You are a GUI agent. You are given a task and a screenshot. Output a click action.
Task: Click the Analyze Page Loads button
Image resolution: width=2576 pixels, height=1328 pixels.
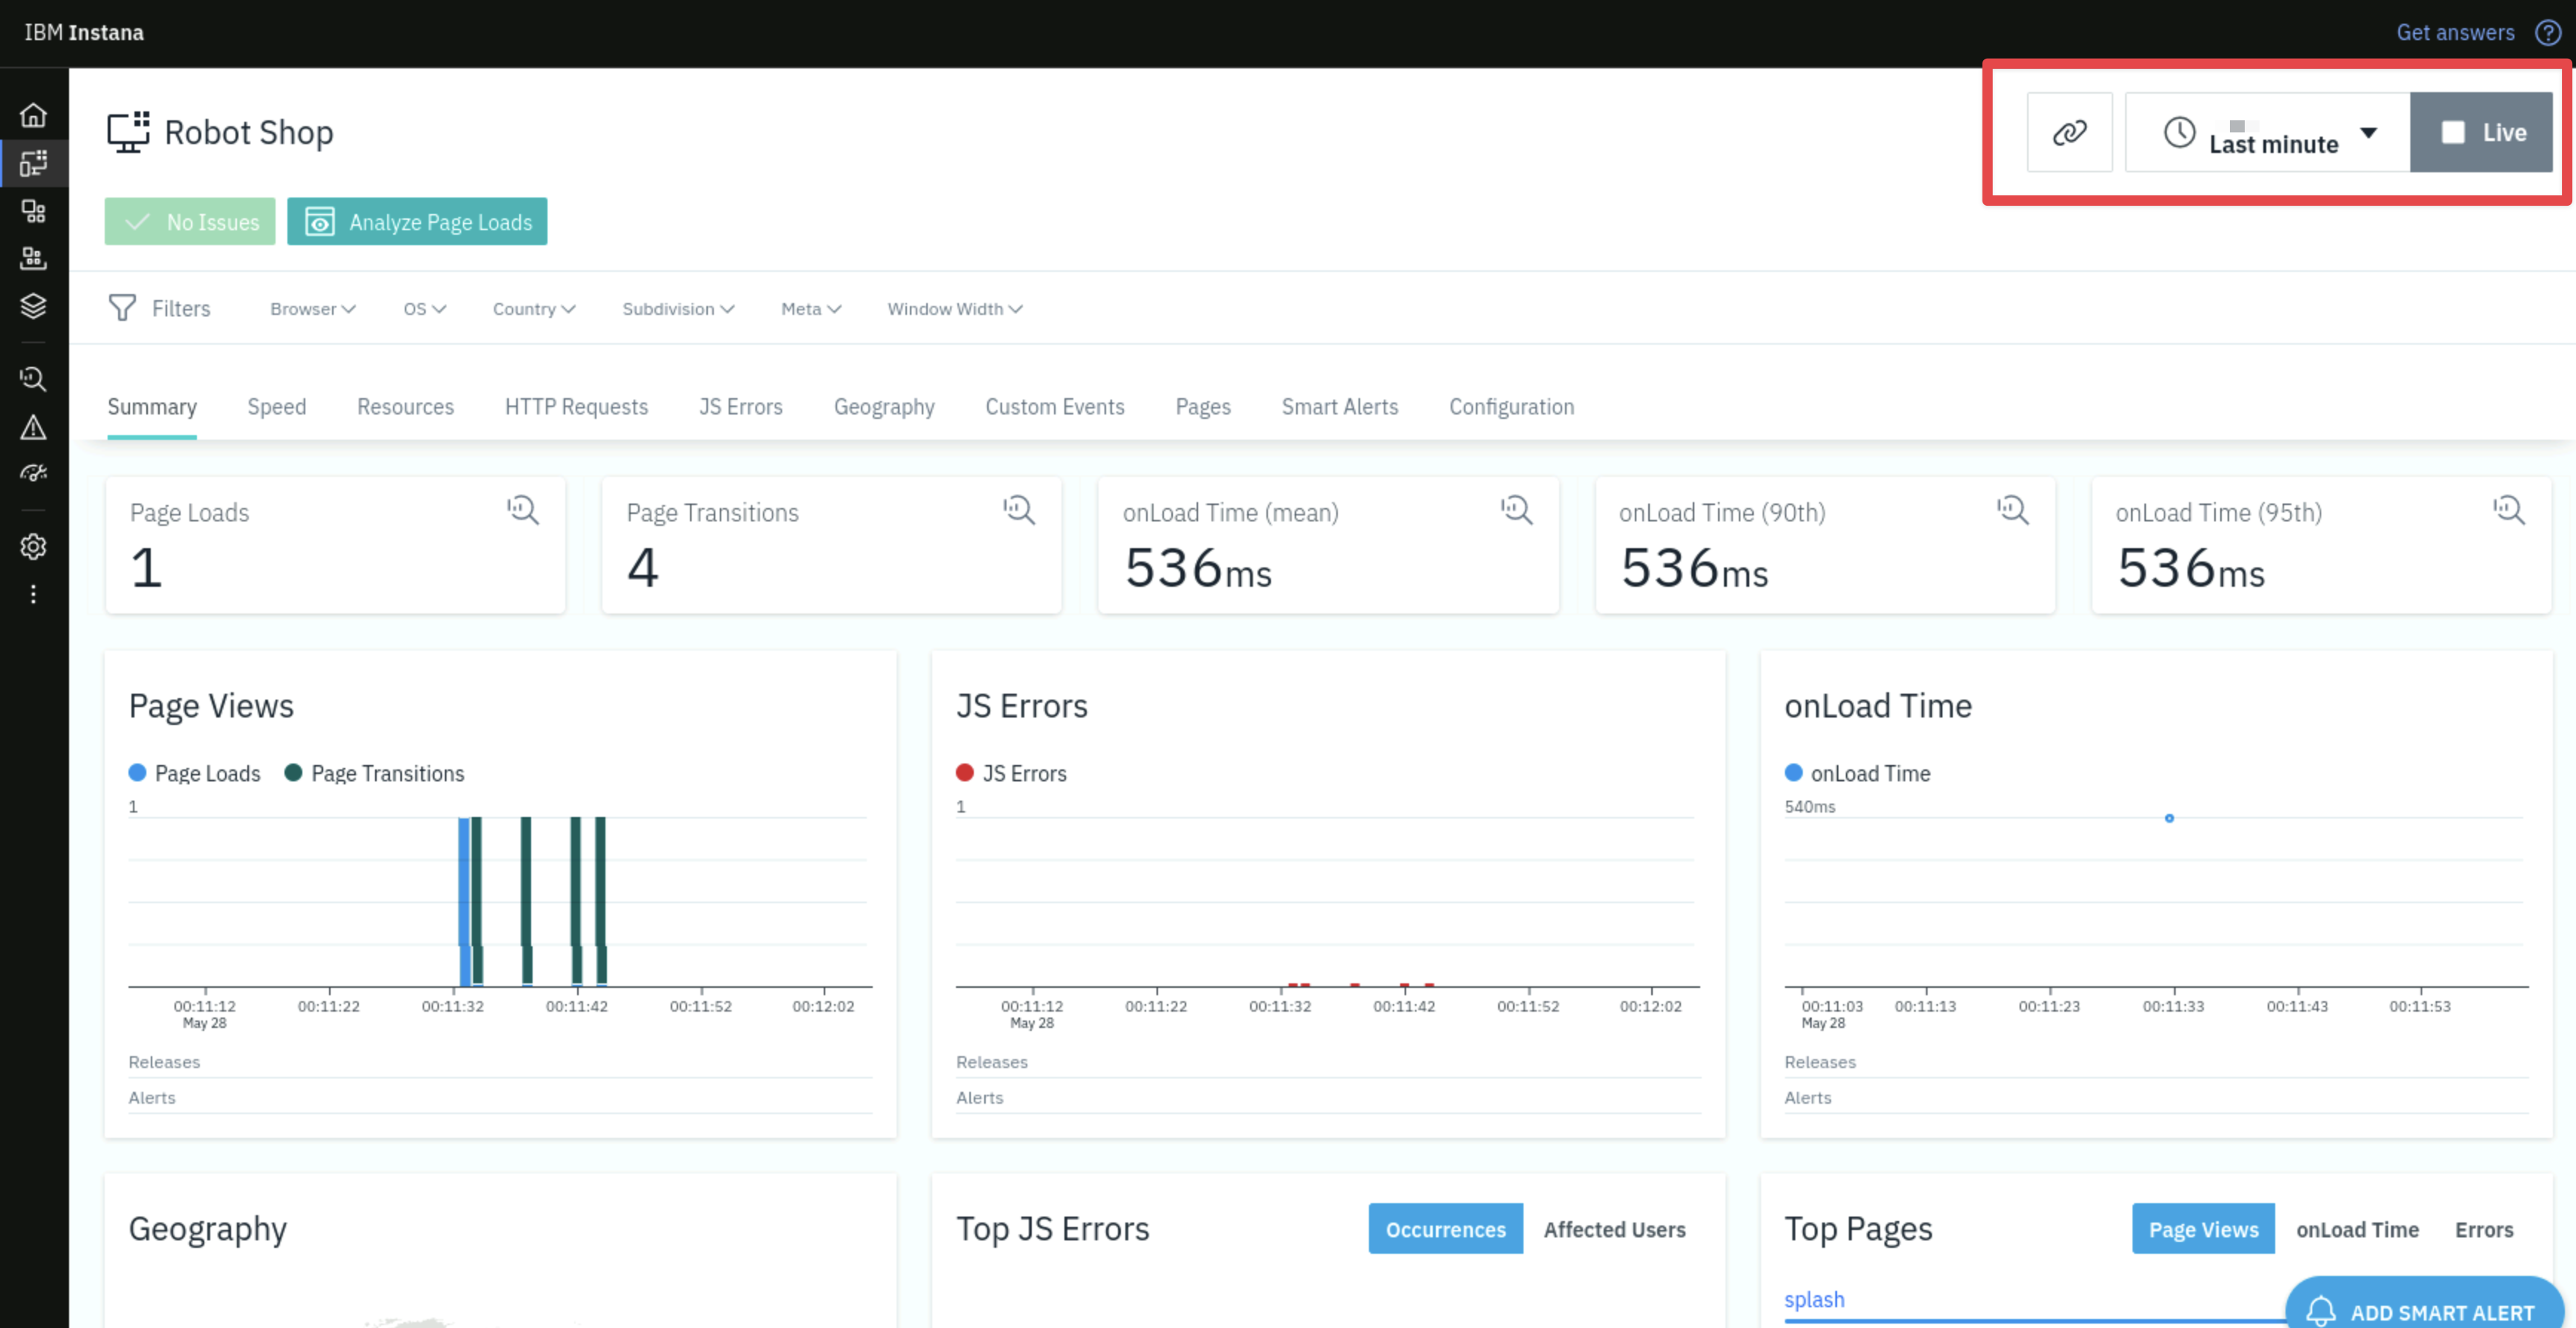click(420, 222)
